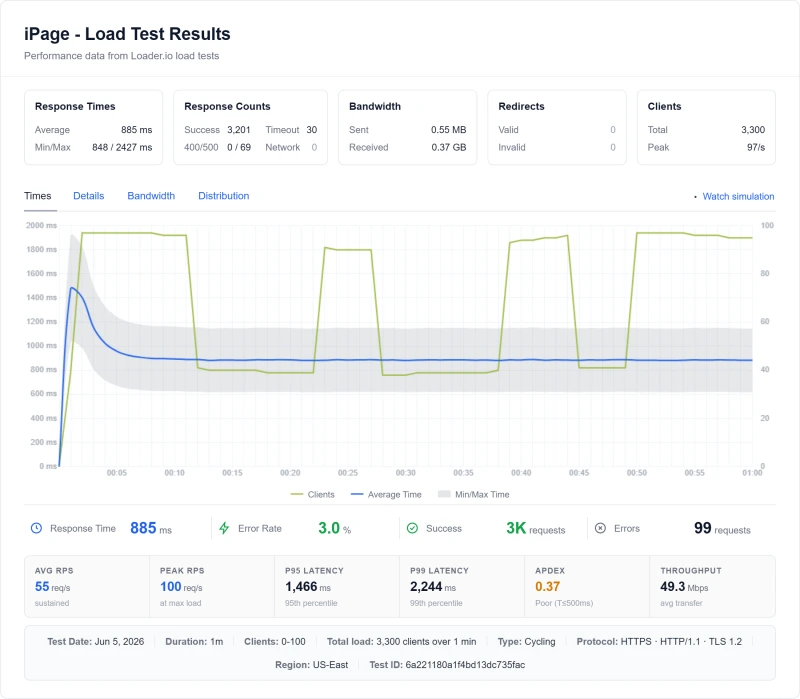Image resolution: width=800 pixels, height=699 pixels.
Task: Click the Test ID 6a221180a1f4bd13dc735fac
Action: [x=447, y=665]
